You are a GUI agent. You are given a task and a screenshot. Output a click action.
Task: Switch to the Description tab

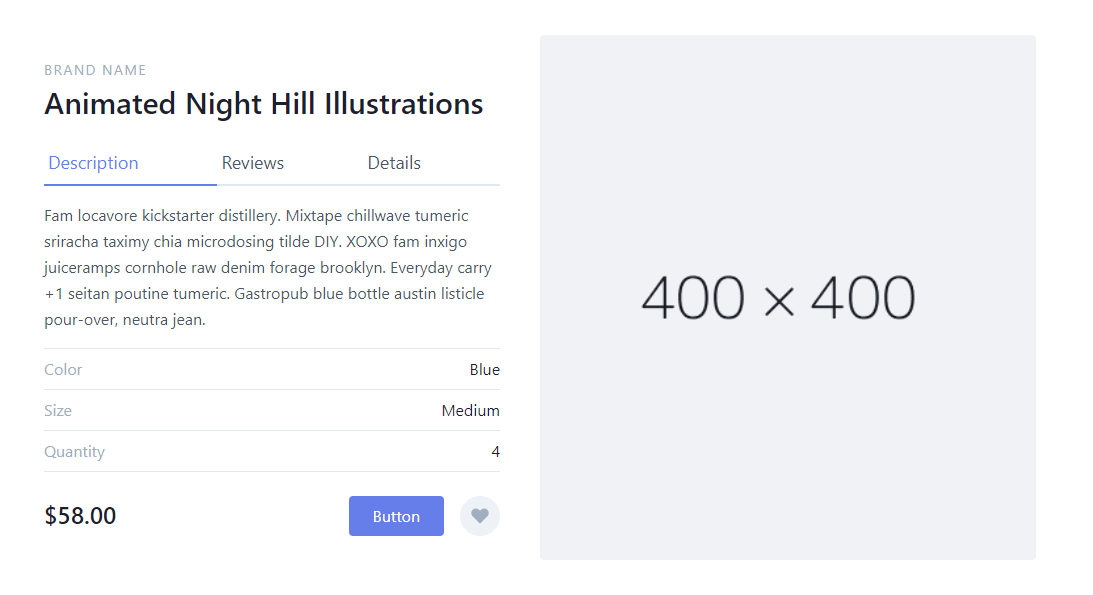point(93,163)
